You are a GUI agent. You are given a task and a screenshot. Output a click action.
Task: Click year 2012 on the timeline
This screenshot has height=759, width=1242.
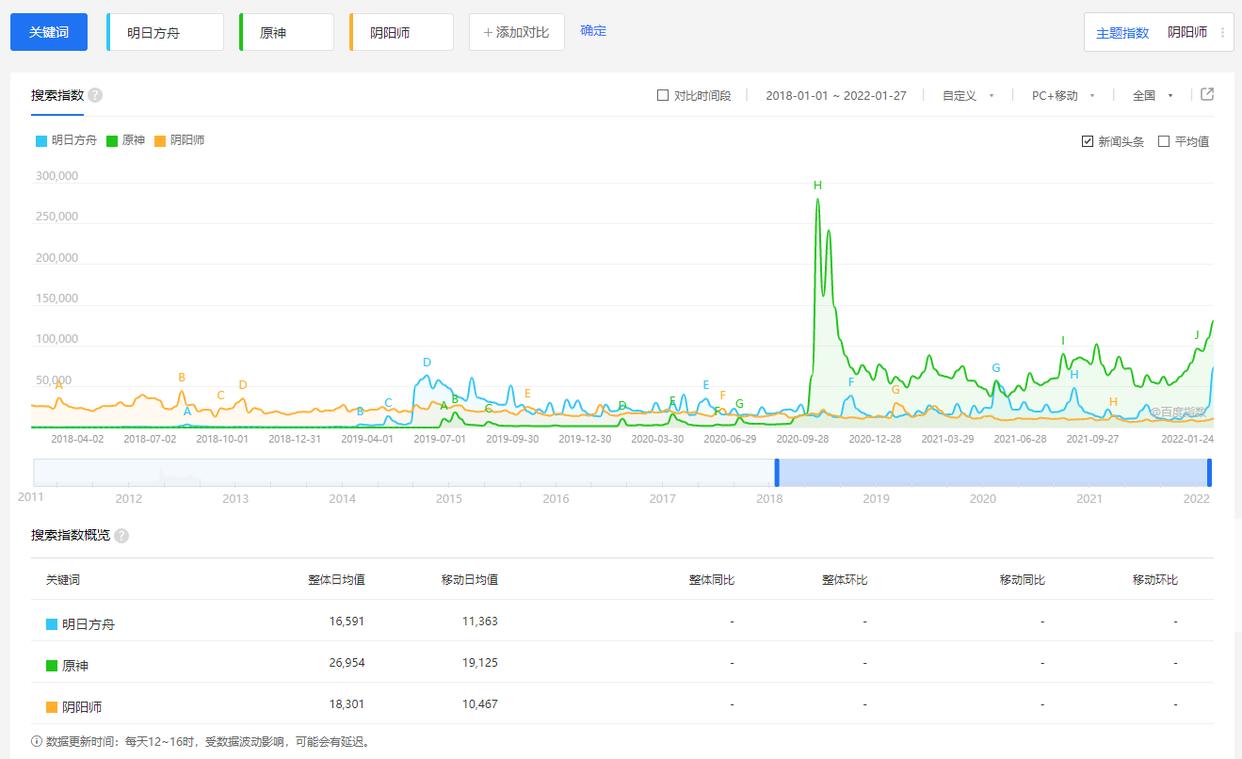point(128,499)
